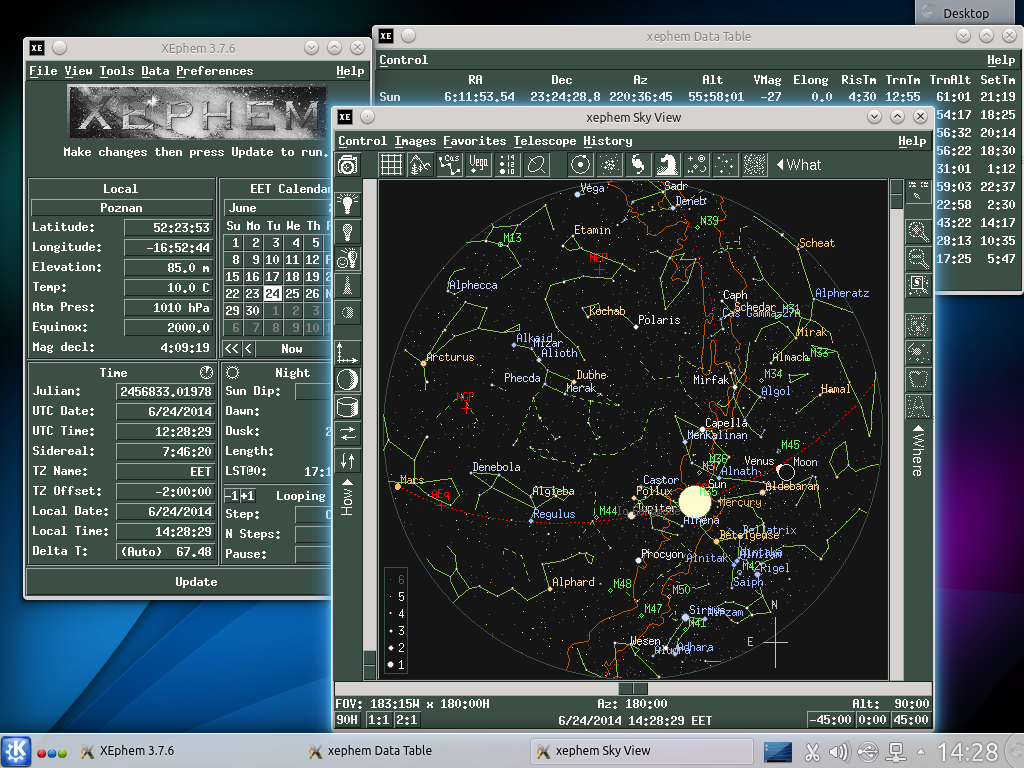
Task: Select June 25 in the calendar
Action: [x=293, y=294]
